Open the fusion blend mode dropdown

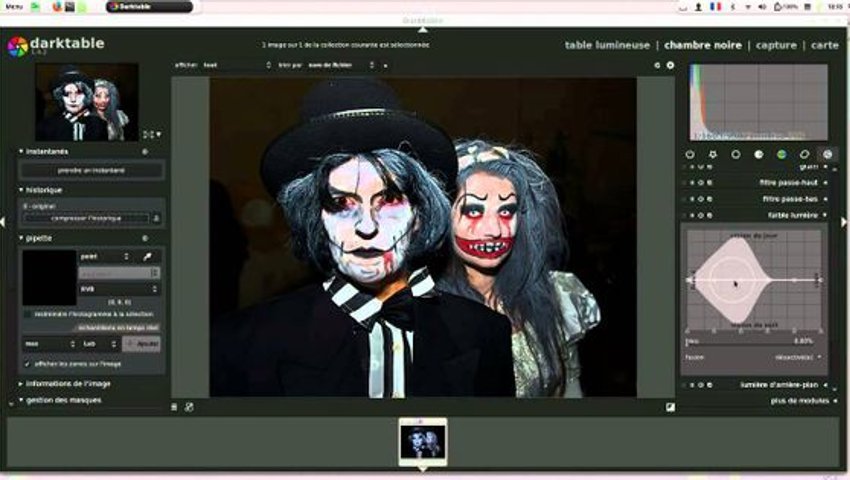pyautogui.click(x=754, y=357)
